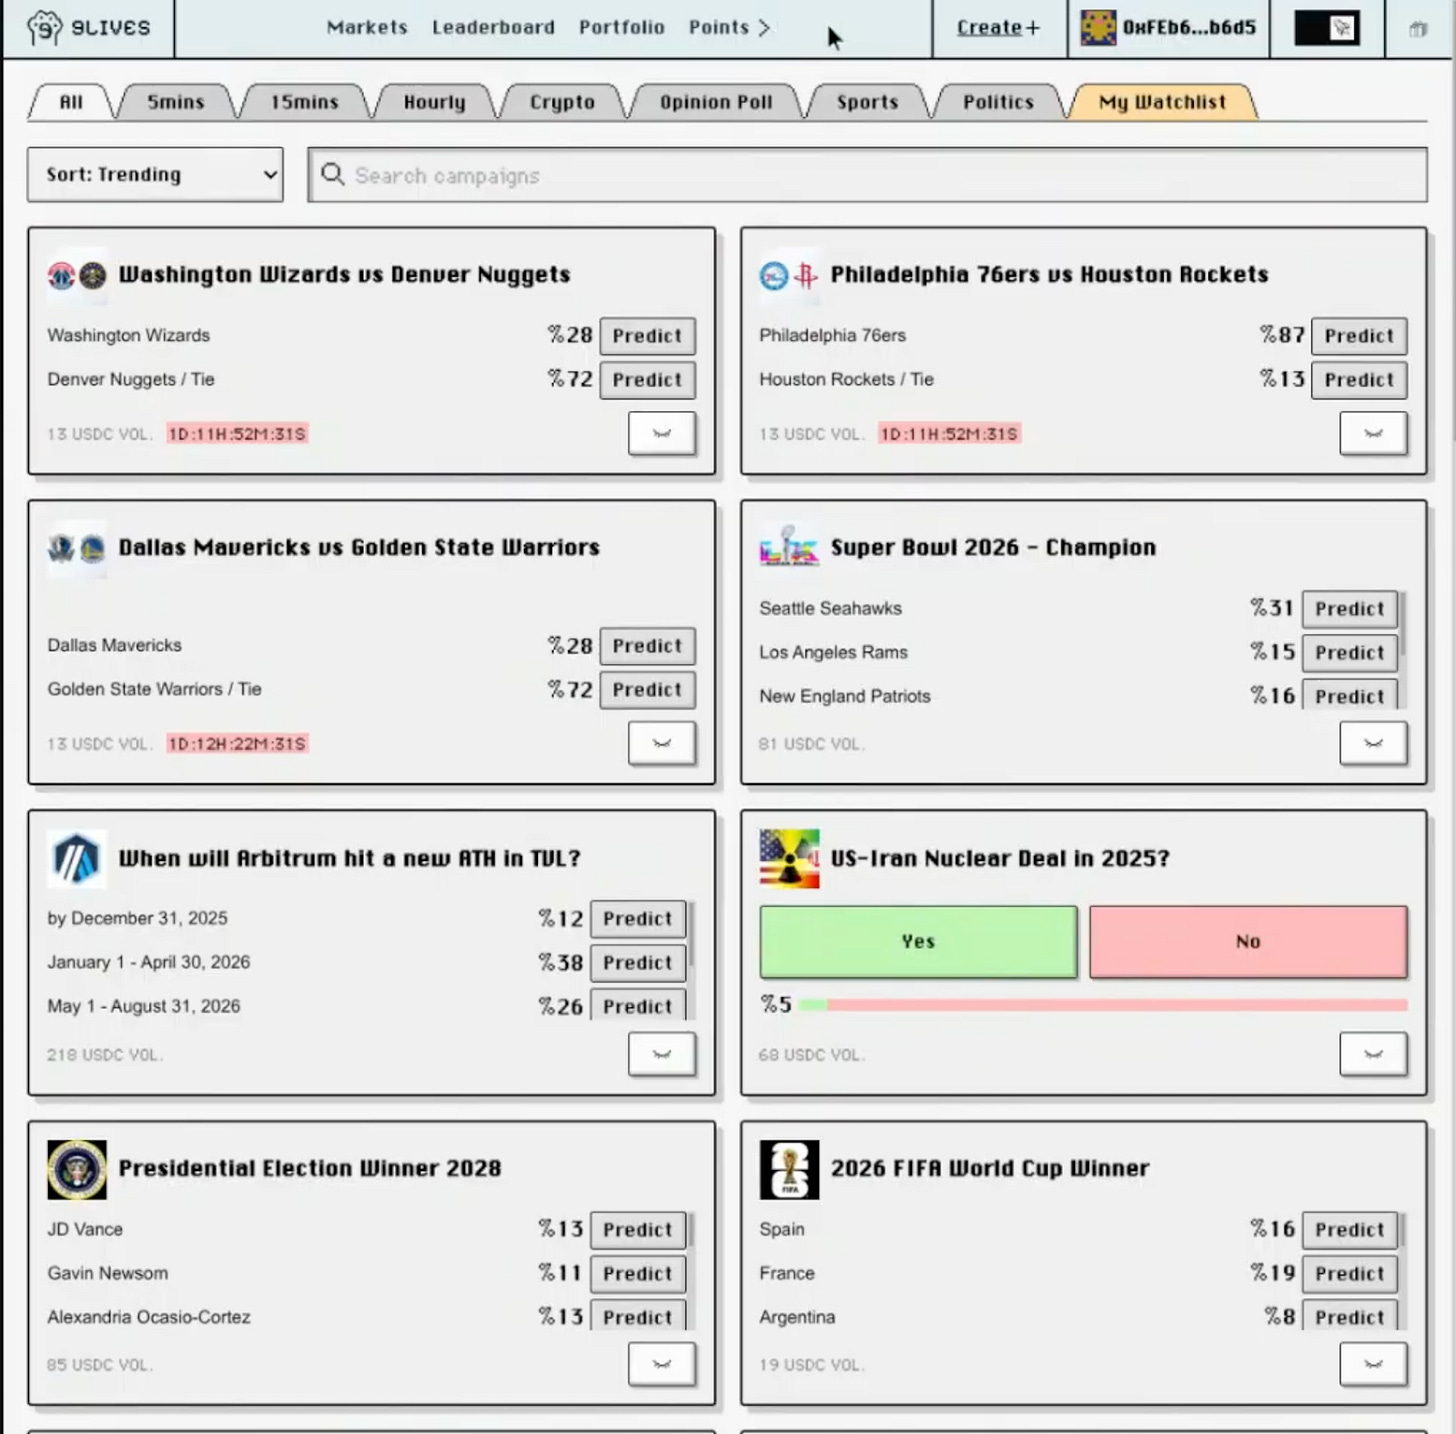Open the wallet avatar for 0xFEb6...b6d5
The width and height of the screenshot is (1456, 1434).
[x=1097, y=28]
